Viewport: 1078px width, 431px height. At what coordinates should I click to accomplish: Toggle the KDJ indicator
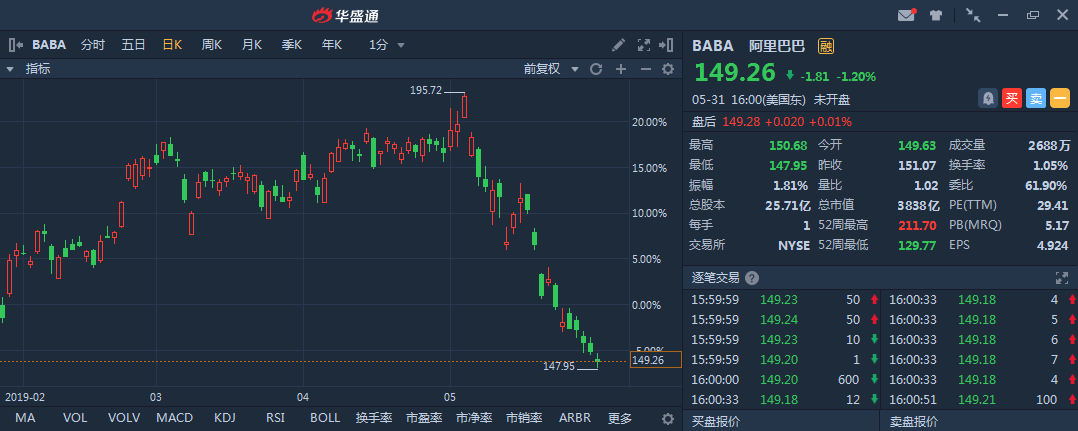coord(225,418)
